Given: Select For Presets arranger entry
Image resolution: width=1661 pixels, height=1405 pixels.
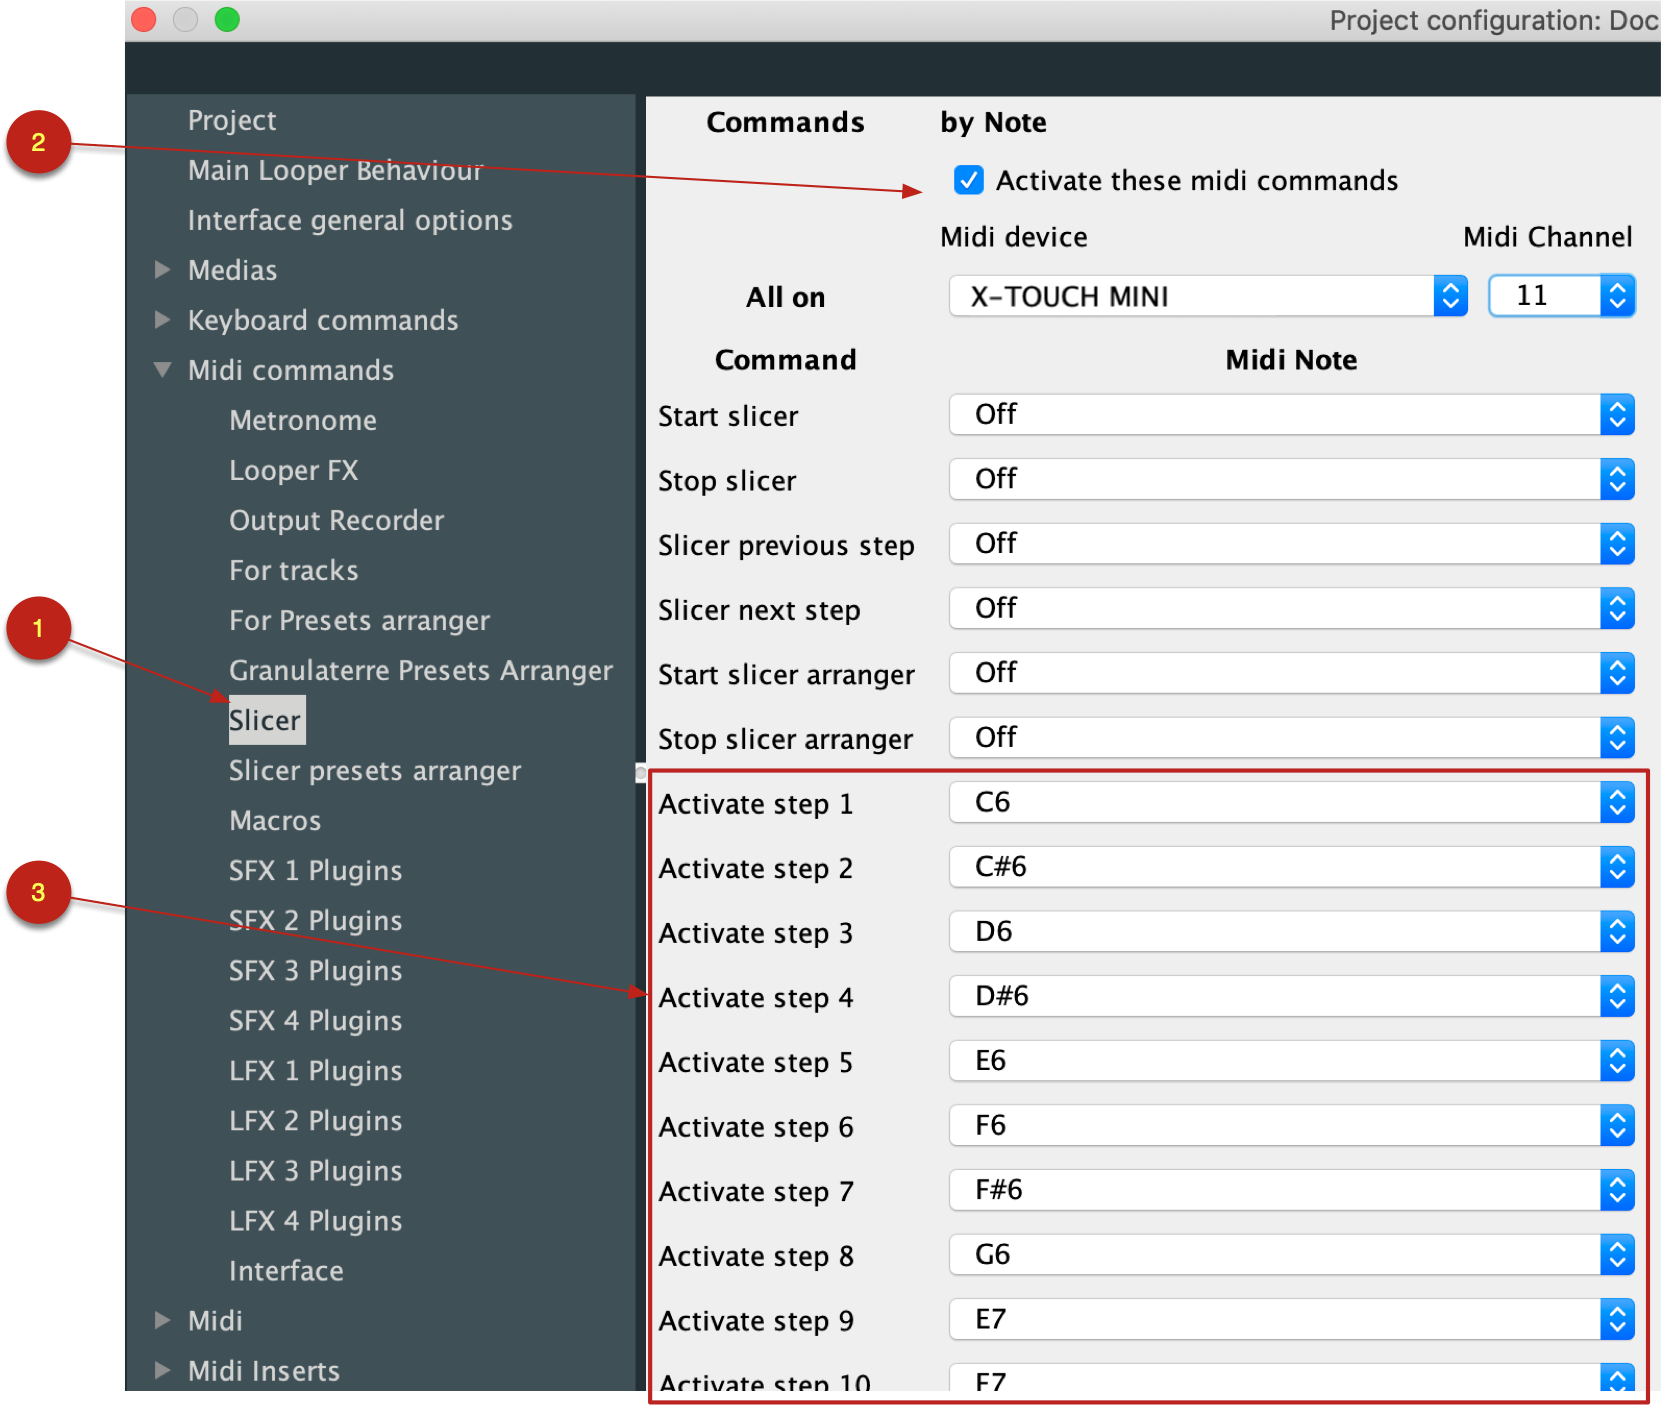Looking at the screenshot, I should coord(359,620).
